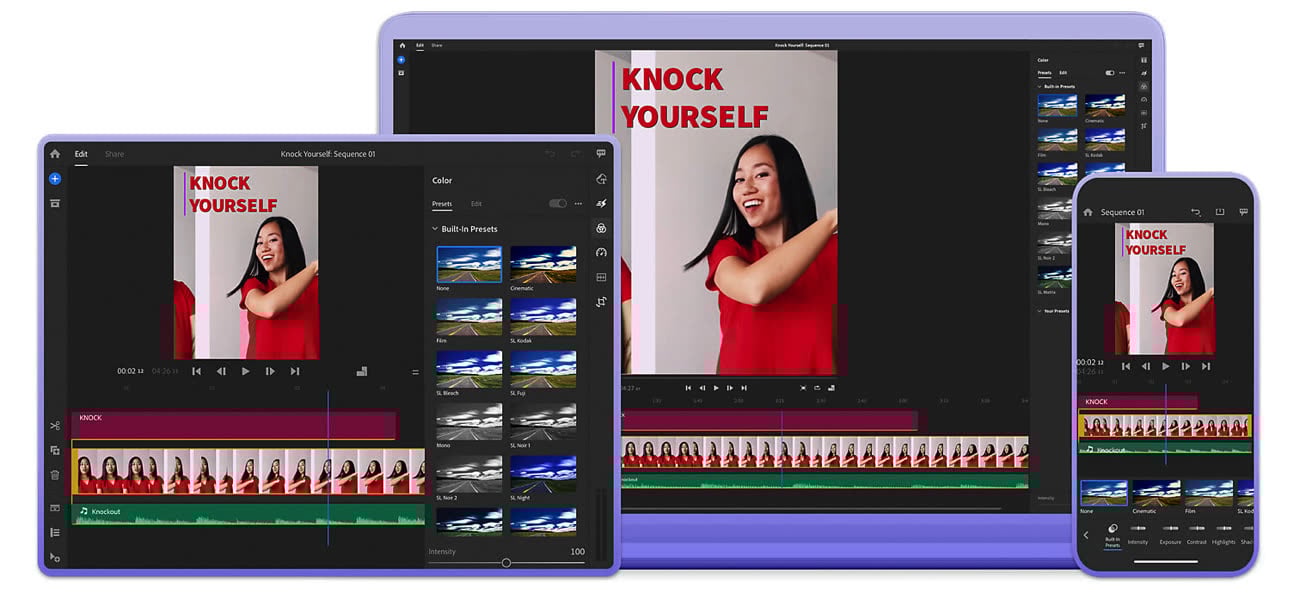Click the Home icon on the laptop
1300x607 pixels.
pos(402,45)
